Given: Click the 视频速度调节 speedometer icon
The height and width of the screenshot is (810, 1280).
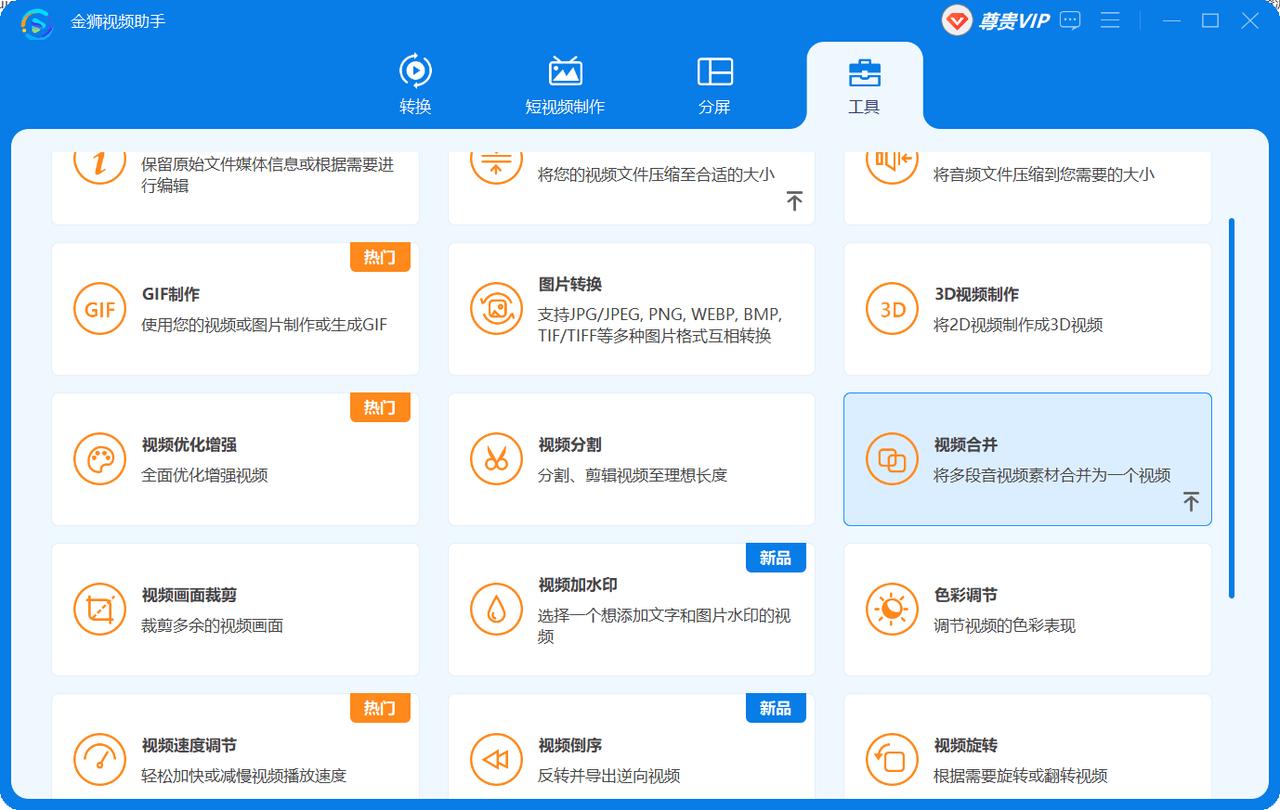Looking at the screenshot, I should click(x=99, y=758).
